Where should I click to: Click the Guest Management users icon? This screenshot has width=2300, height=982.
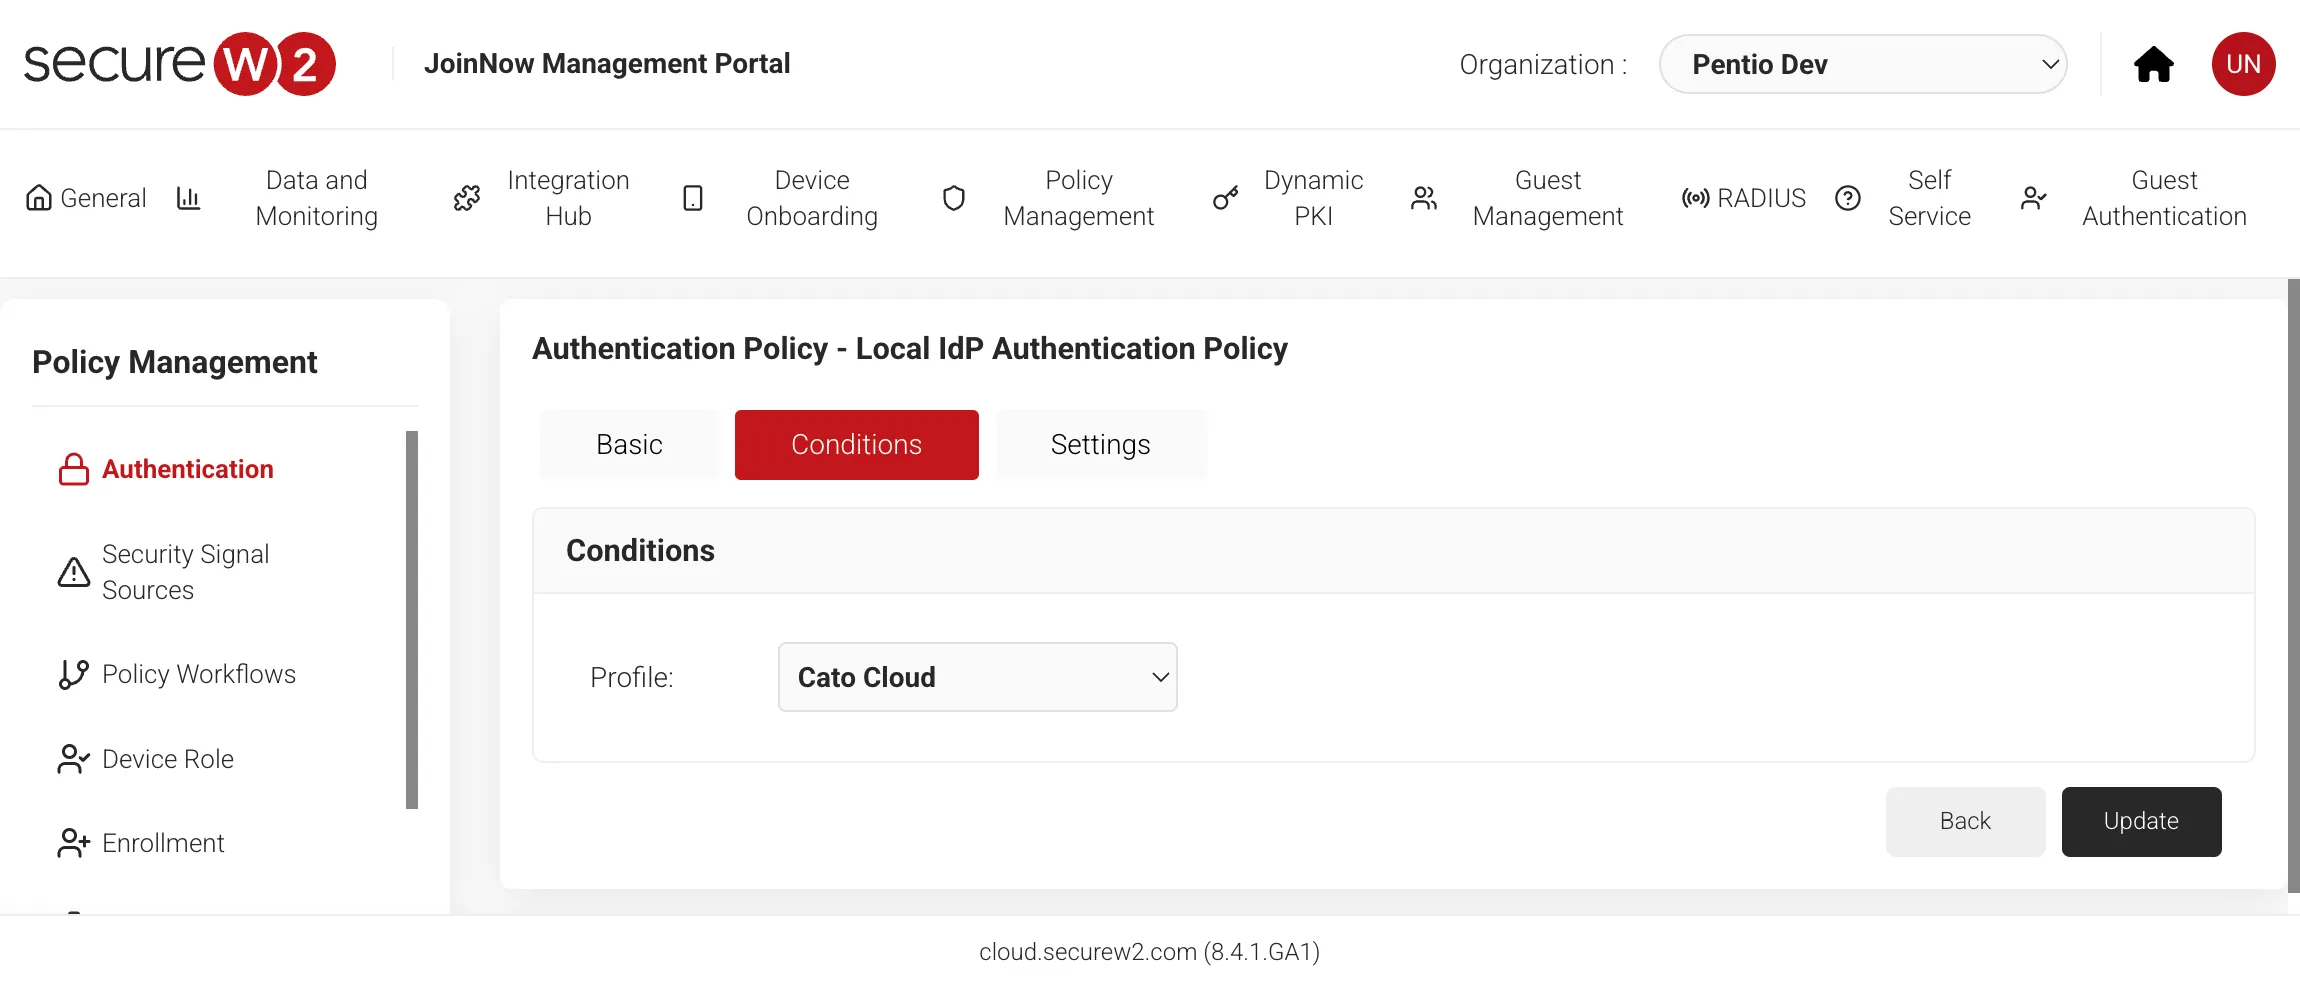1424,198
